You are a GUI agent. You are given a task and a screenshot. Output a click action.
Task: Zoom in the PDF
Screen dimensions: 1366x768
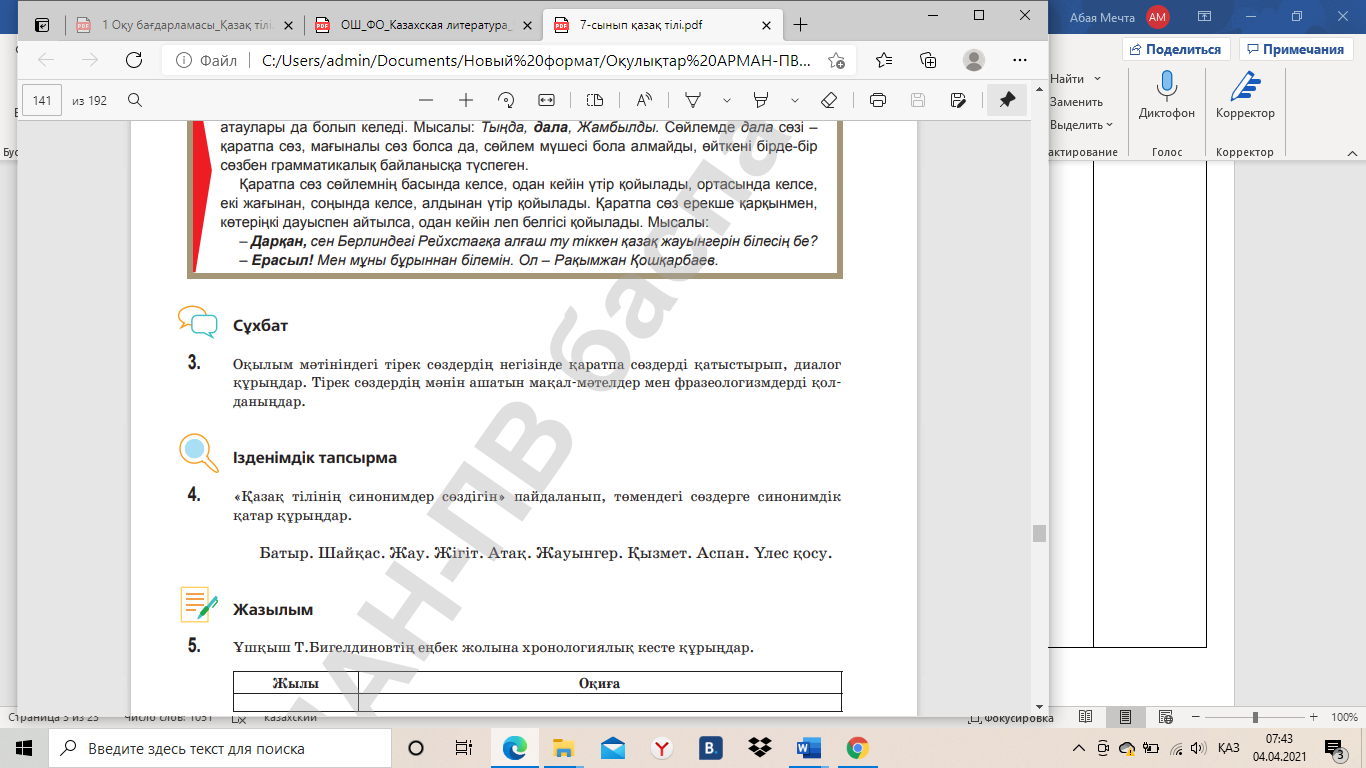click(x=466, y=100)
